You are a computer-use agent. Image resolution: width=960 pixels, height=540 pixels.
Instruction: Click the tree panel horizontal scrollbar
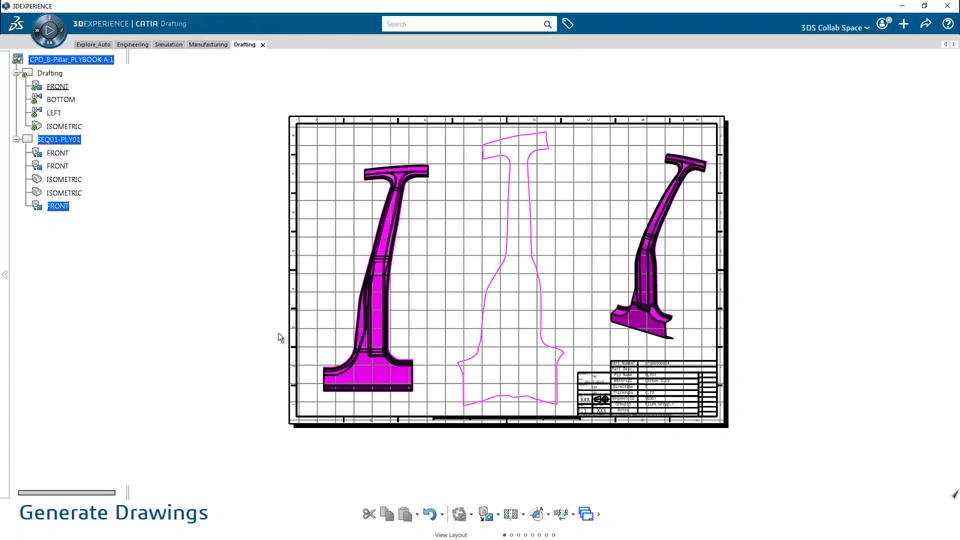(x=67, y=492)
